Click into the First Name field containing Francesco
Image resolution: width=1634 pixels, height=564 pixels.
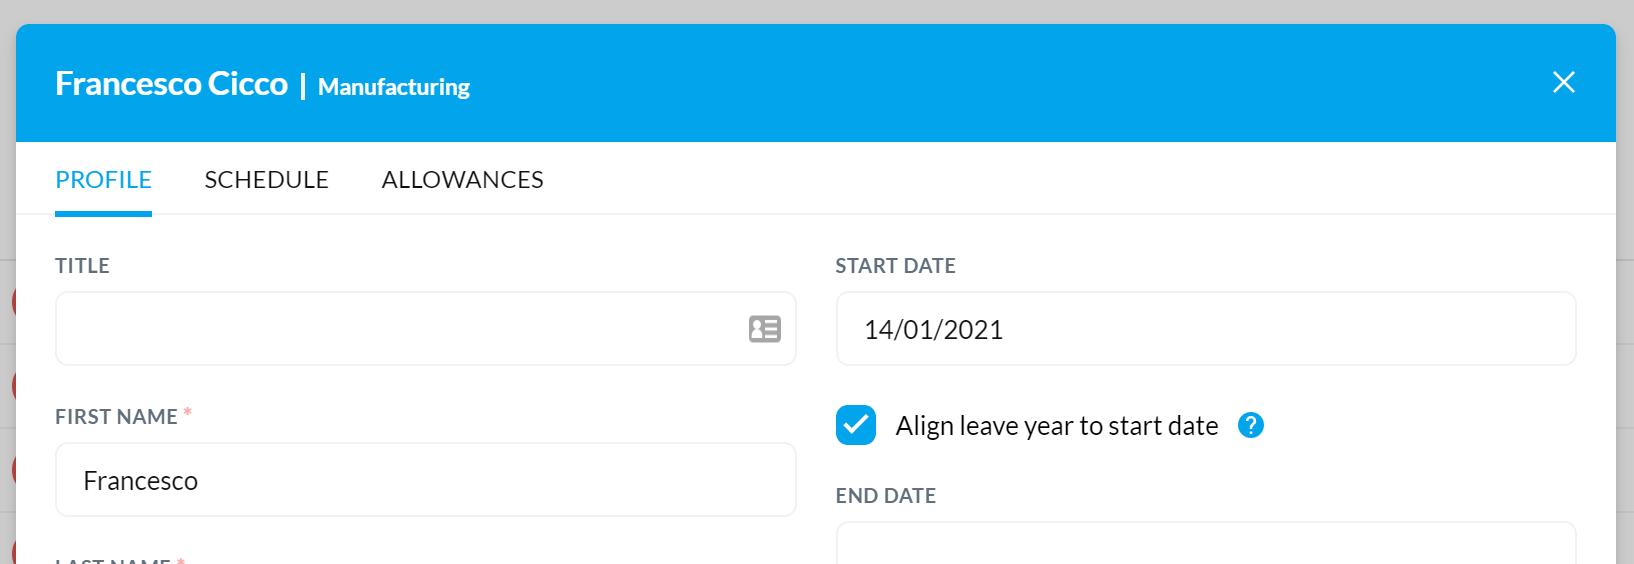pos(426,480)
